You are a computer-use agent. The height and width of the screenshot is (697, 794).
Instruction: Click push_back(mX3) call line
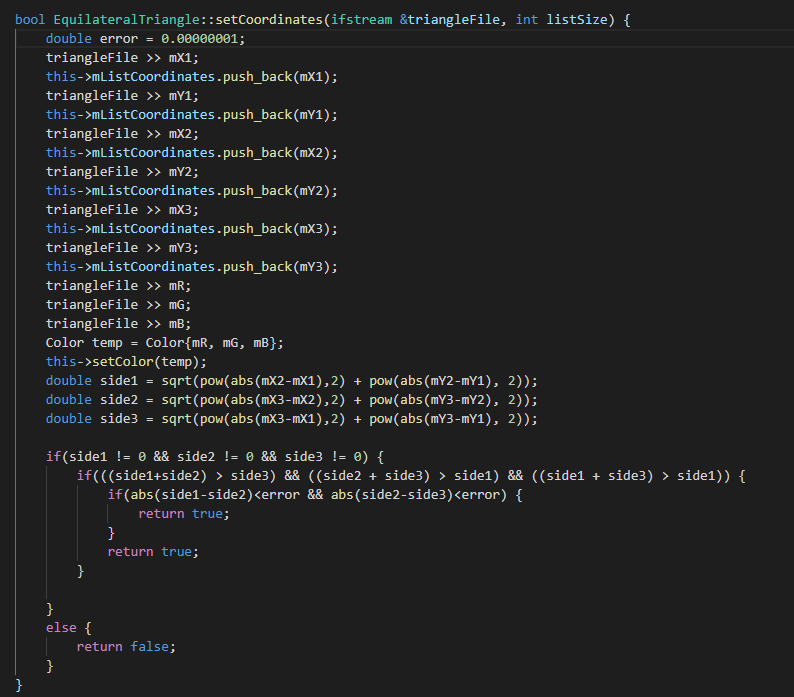click(x=192, y=229)
